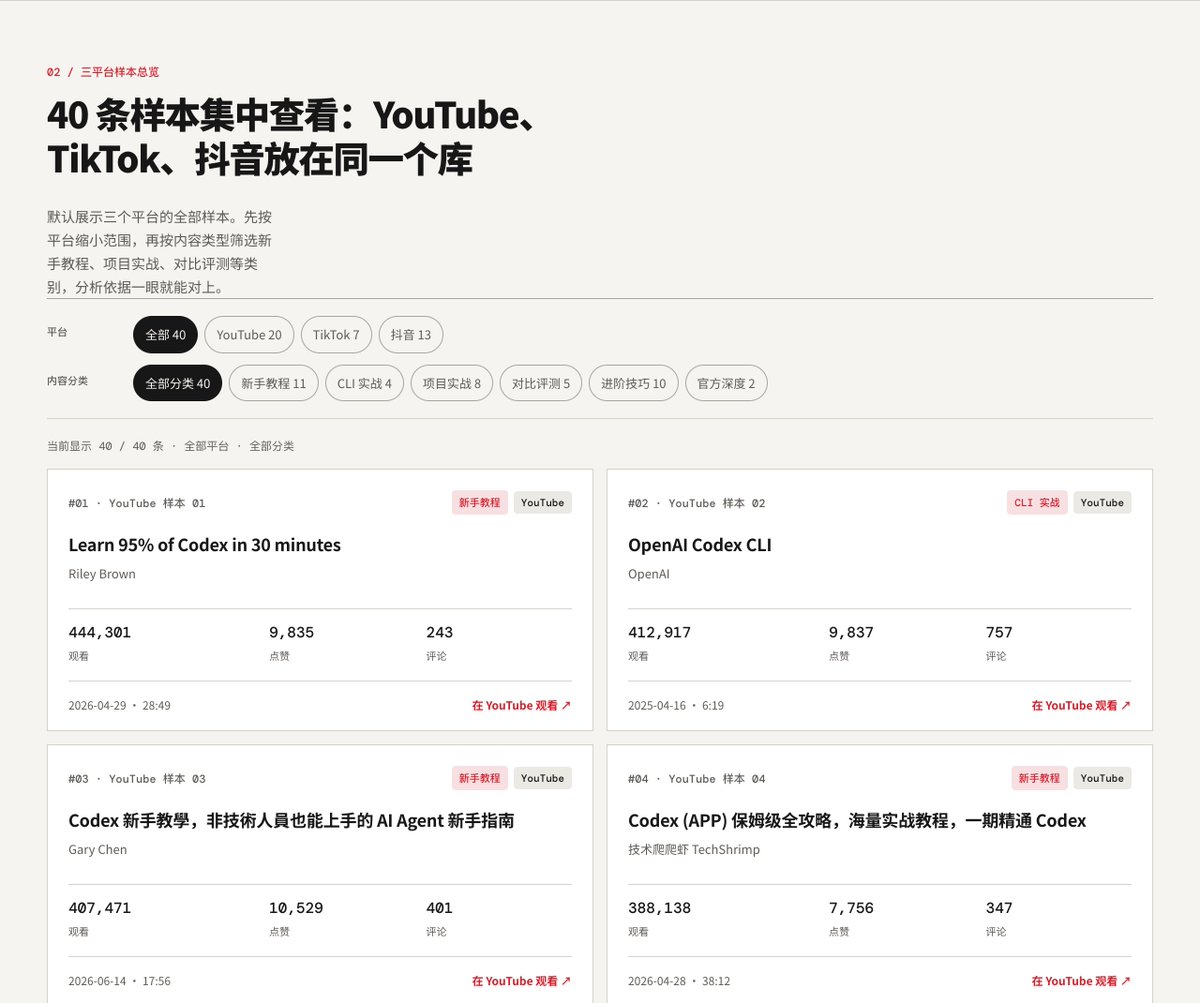This screenshot has height=1003, width=1200.
Task: Open 在 YouTube 观看 link for Gary Chen video
Action: click(522, 981)
